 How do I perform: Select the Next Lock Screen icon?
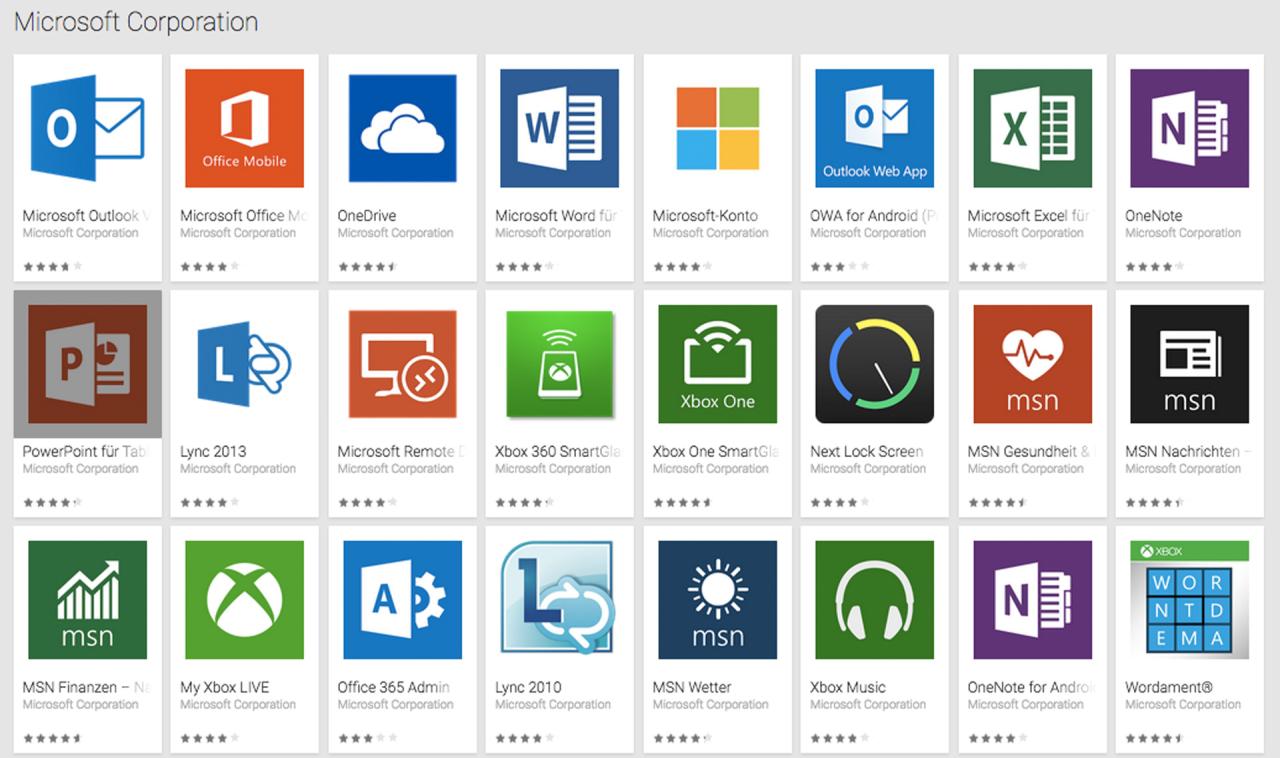[874, 364]
